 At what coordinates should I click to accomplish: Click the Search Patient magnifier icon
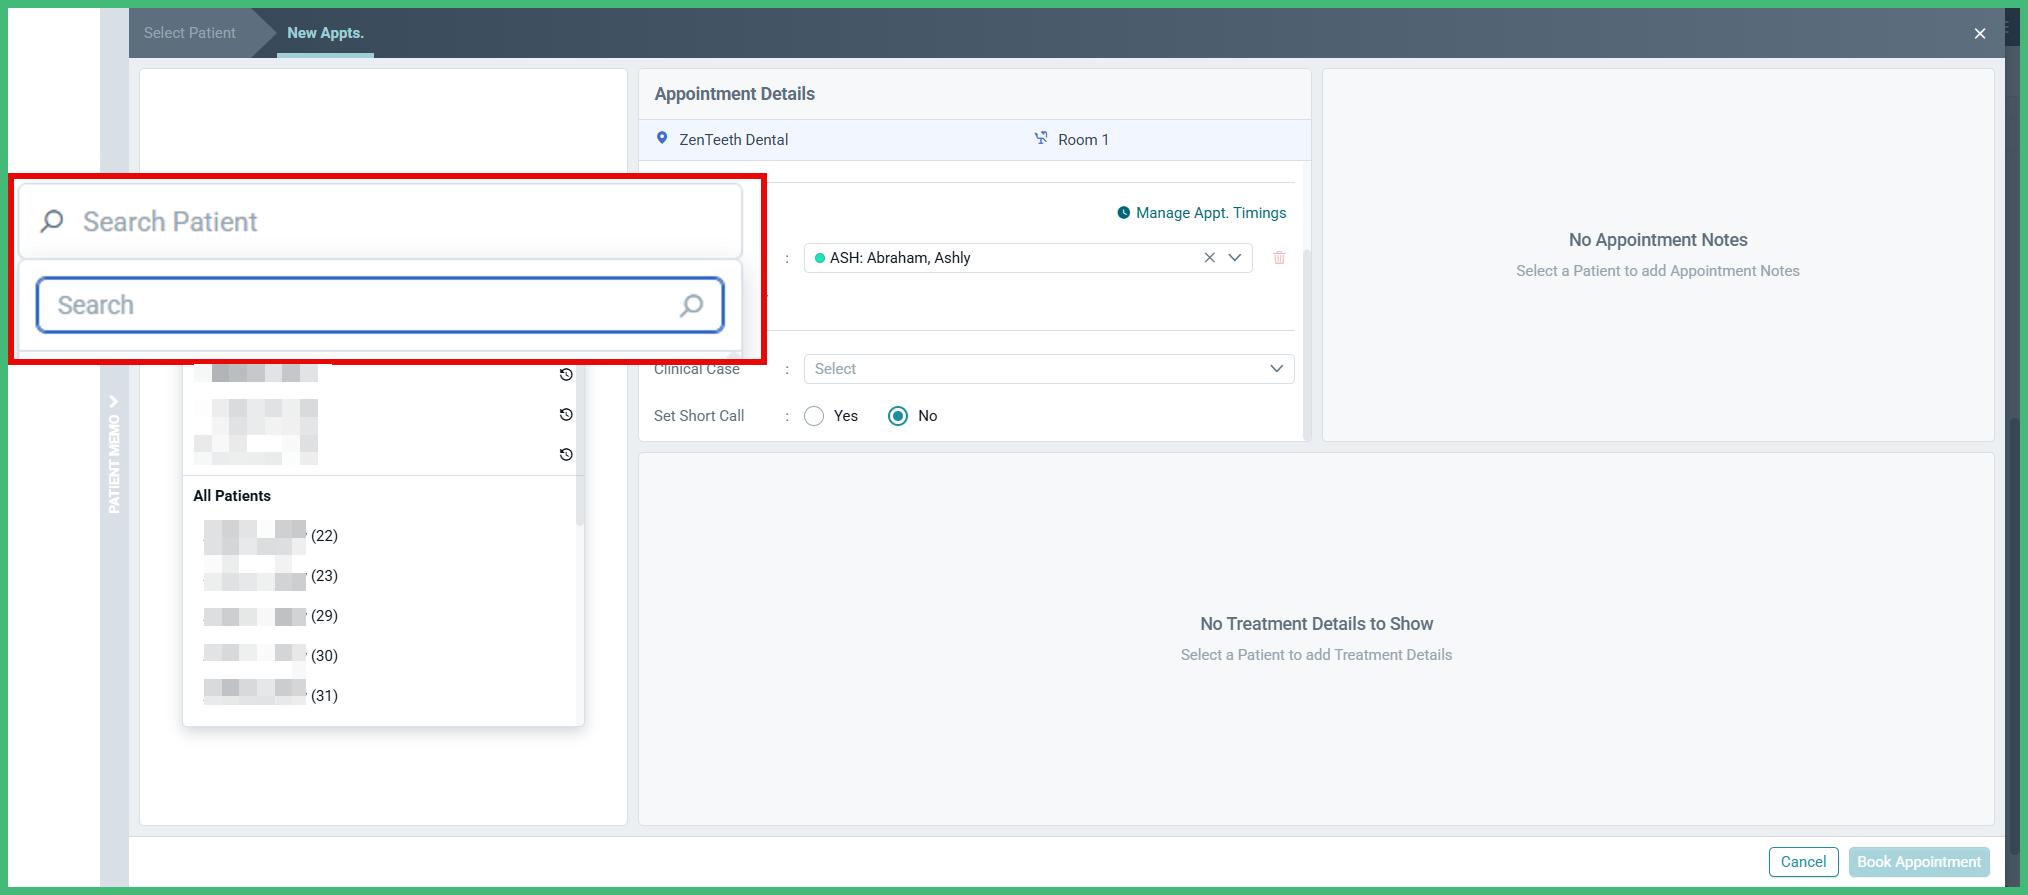52,221
